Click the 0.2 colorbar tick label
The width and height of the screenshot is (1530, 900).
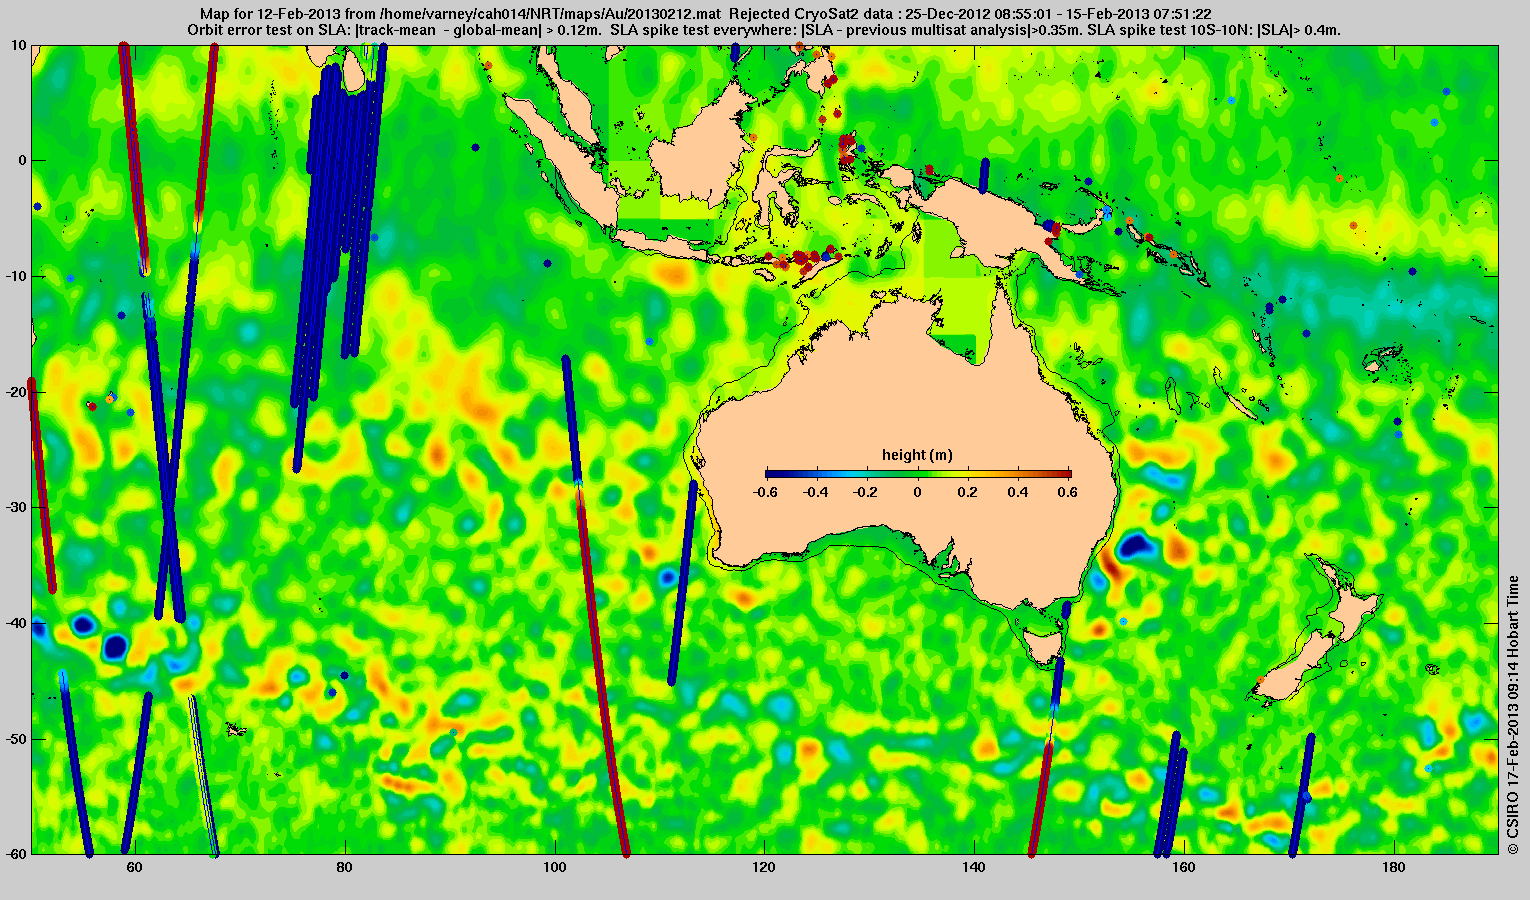click(969, 492)
